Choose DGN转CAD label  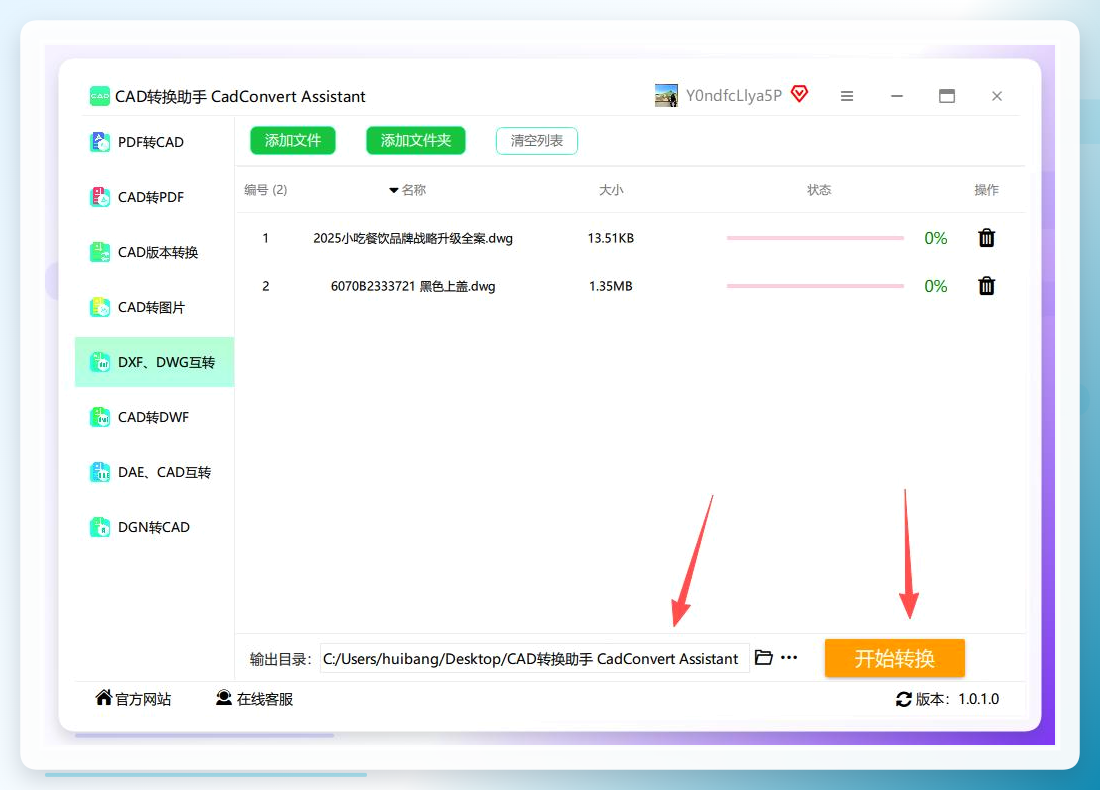(x=154, y=527)
